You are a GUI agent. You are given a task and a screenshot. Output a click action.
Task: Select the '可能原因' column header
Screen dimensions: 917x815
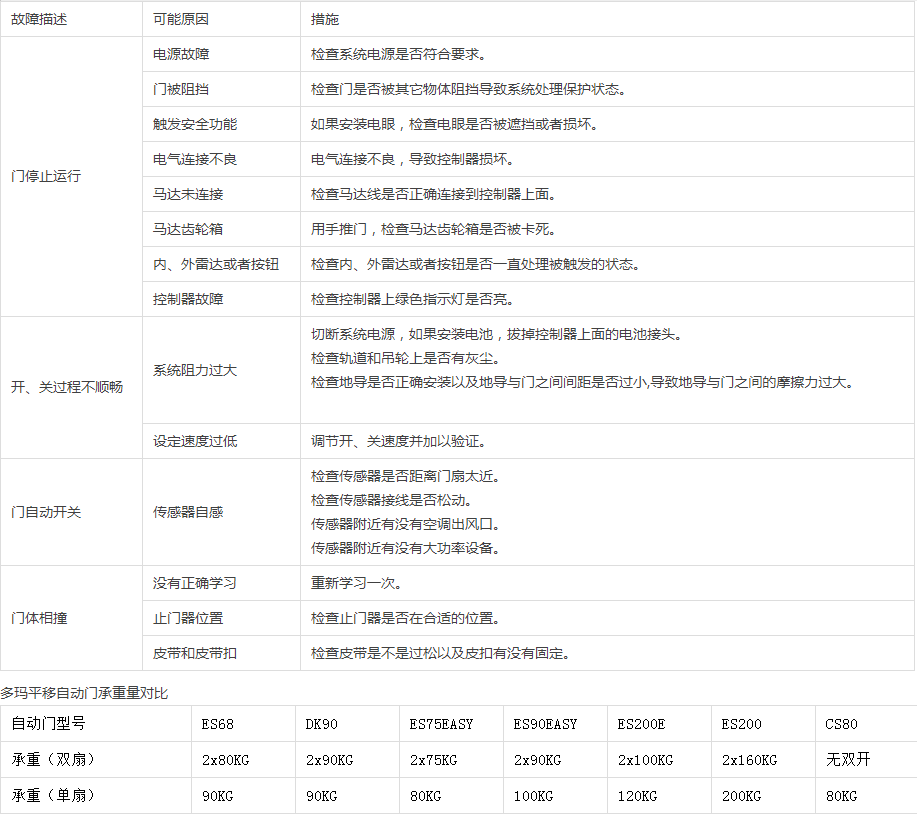(181, 19)
